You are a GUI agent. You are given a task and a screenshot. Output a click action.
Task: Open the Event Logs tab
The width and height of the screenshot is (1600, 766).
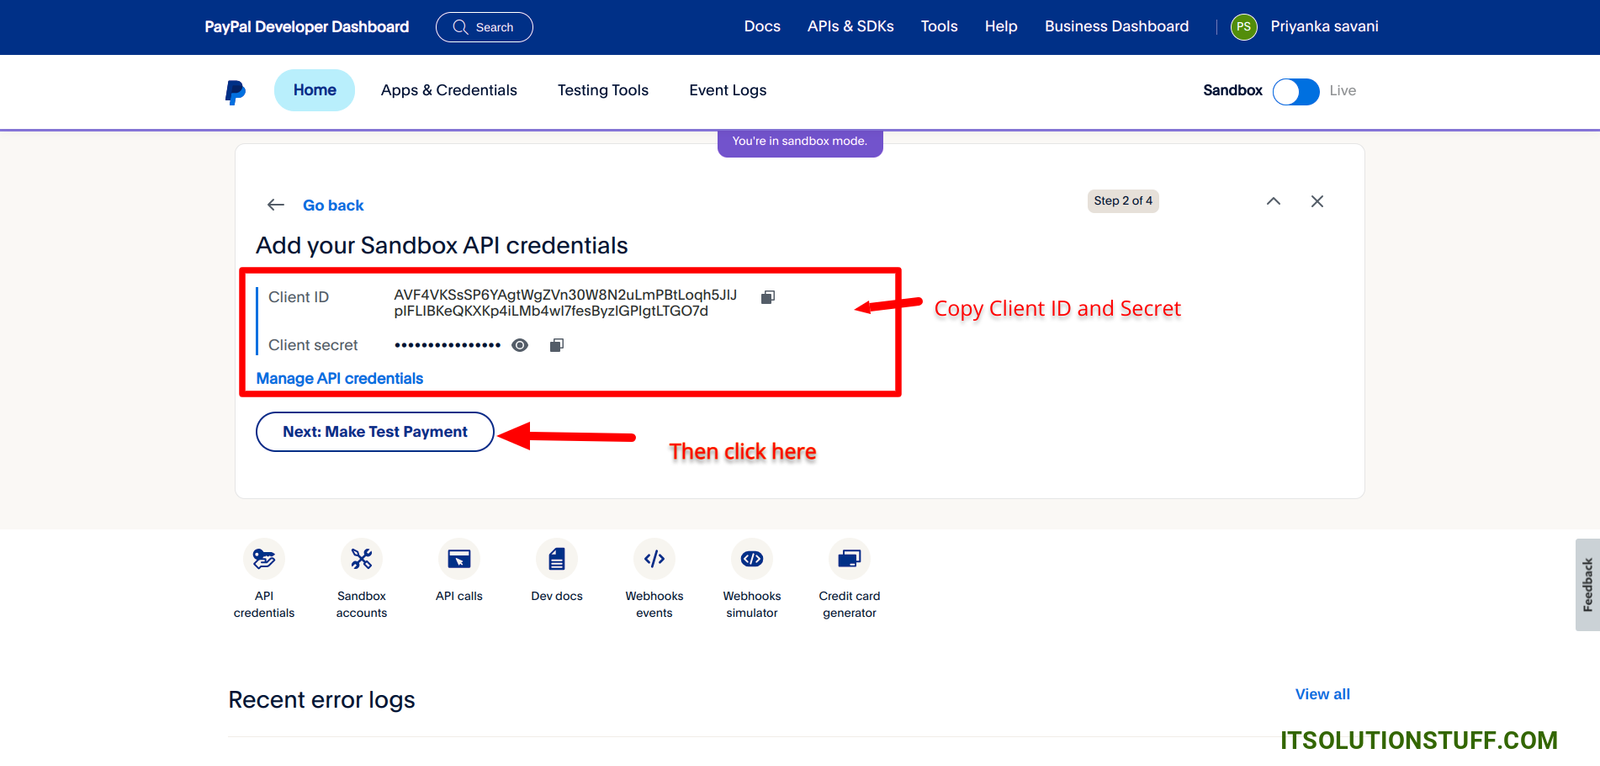pyautogui.click(x=727, y=90)
